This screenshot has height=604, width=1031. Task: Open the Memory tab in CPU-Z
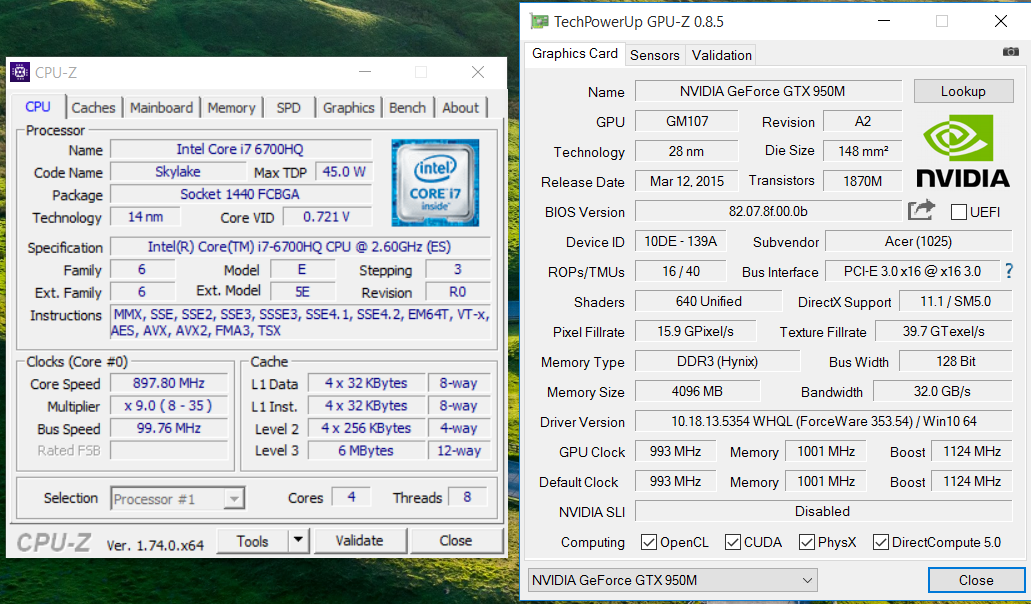231,108
